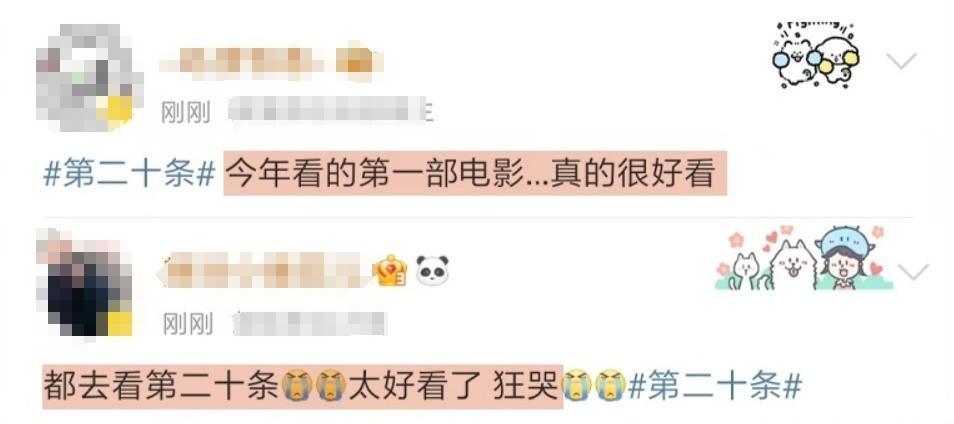Open the second post's pixelated avatar
The width and height of the screenshot is (954, 424).
point(85,284)
